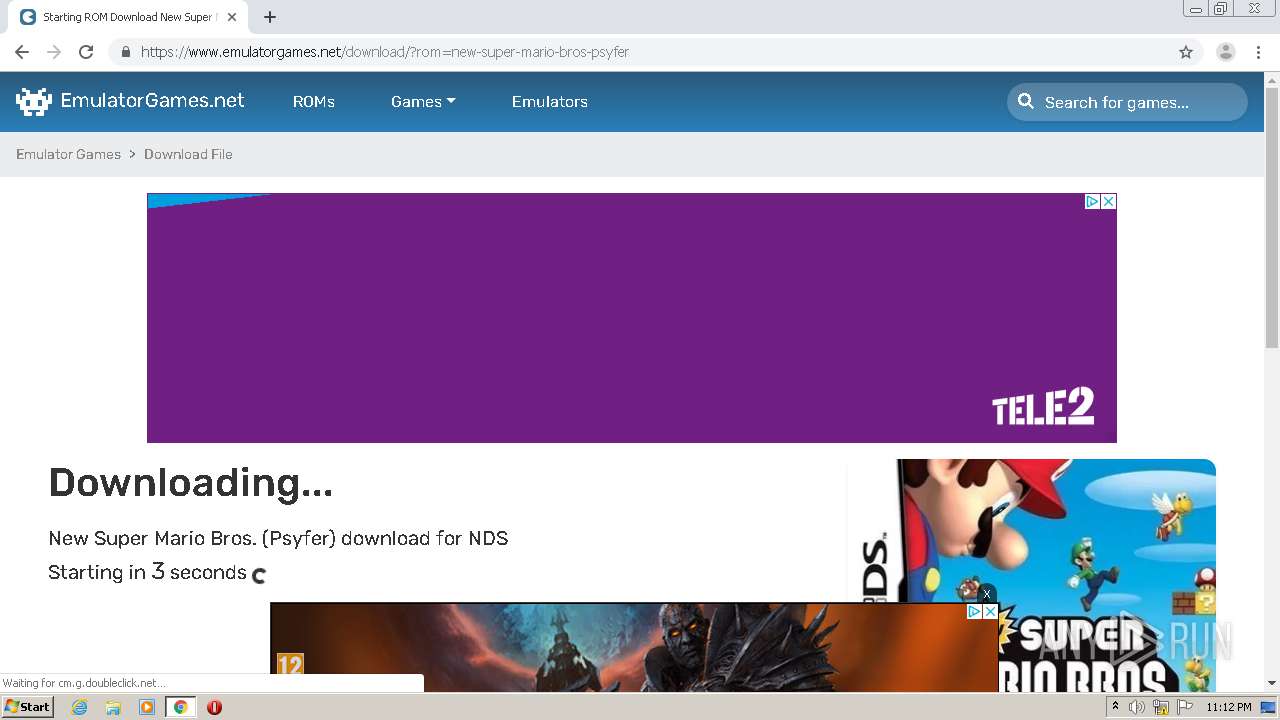Click the Downloading... heading
The image size is (1280, 720).
(190, 482)
